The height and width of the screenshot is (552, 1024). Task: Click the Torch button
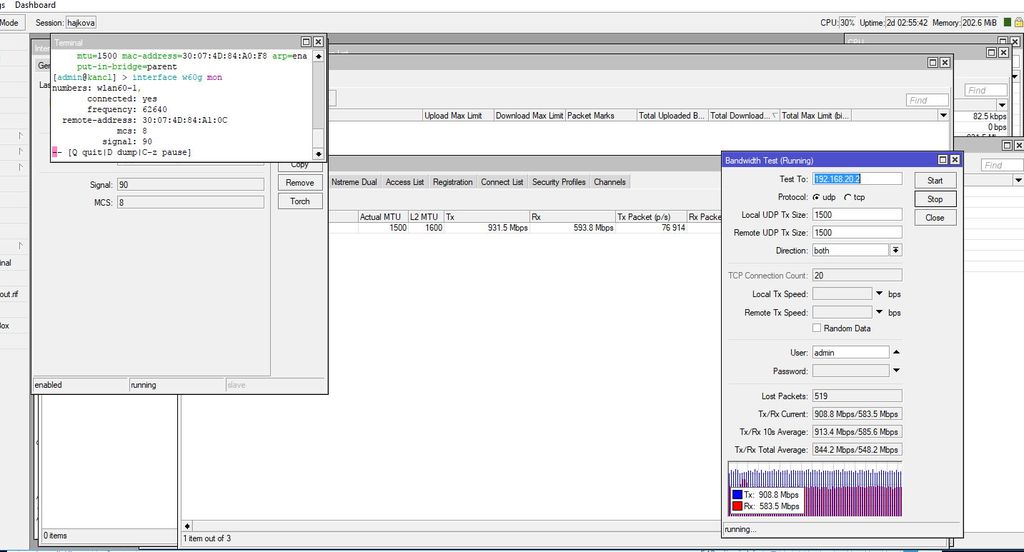pyautogui.click(x=300, y=201)
